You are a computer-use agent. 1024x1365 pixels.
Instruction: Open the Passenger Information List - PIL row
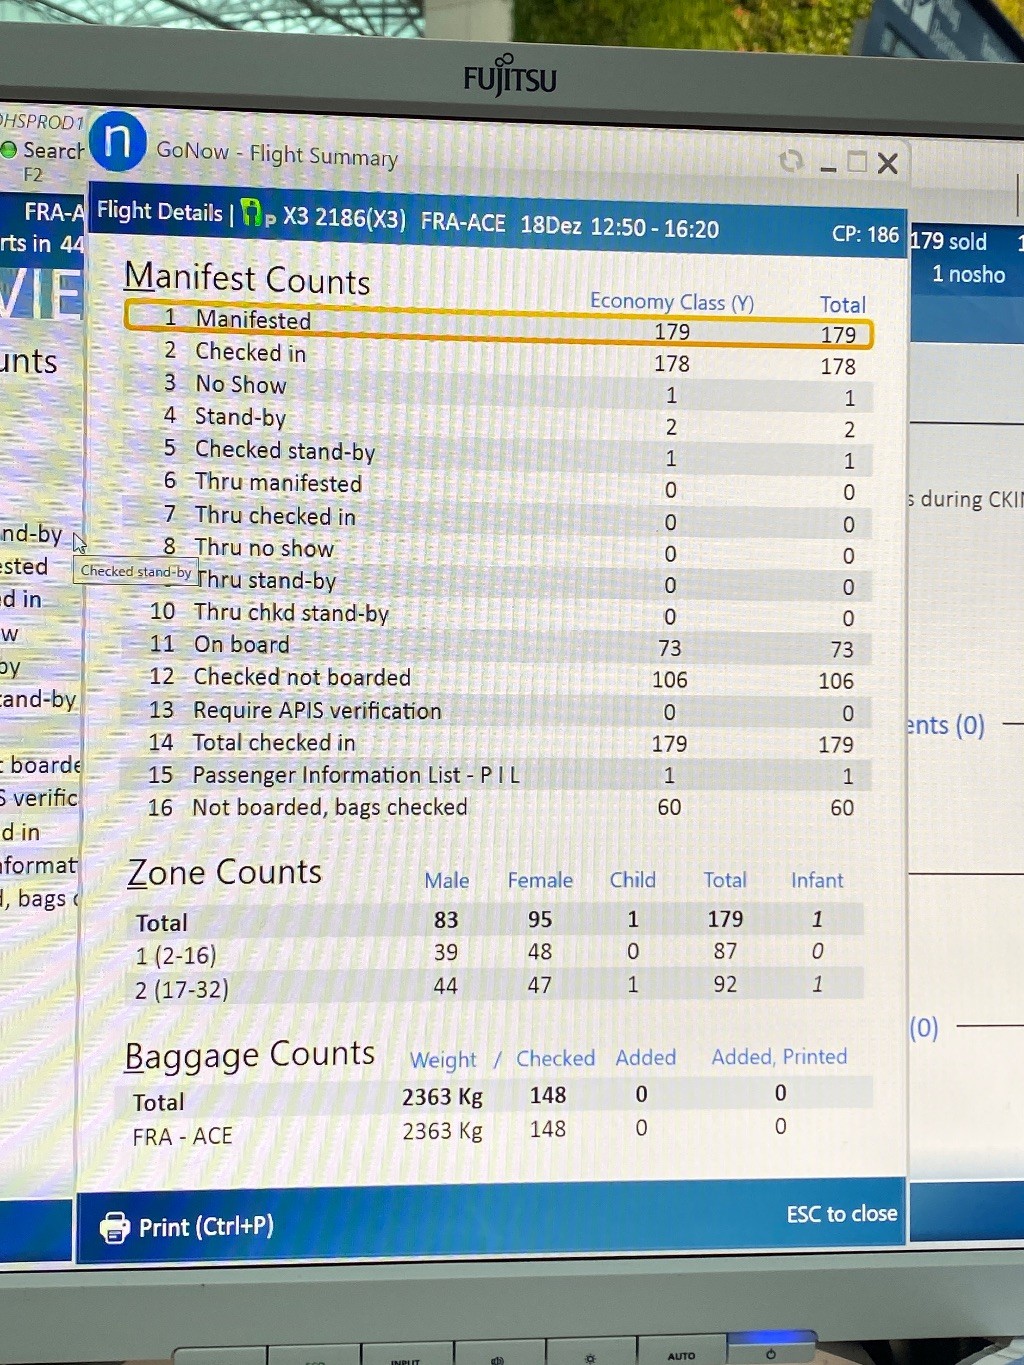498,775
